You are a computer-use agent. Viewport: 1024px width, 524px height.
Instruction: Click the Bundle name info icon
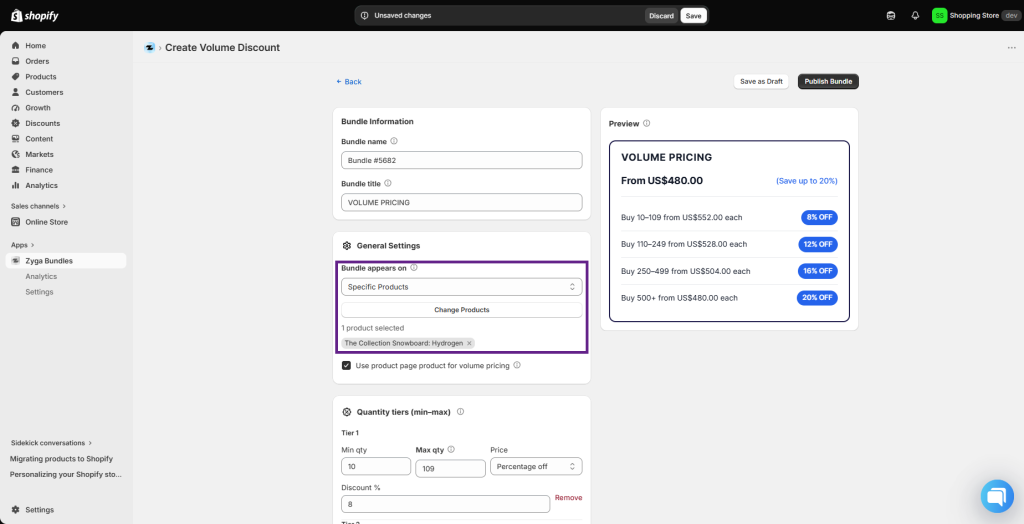394,141
